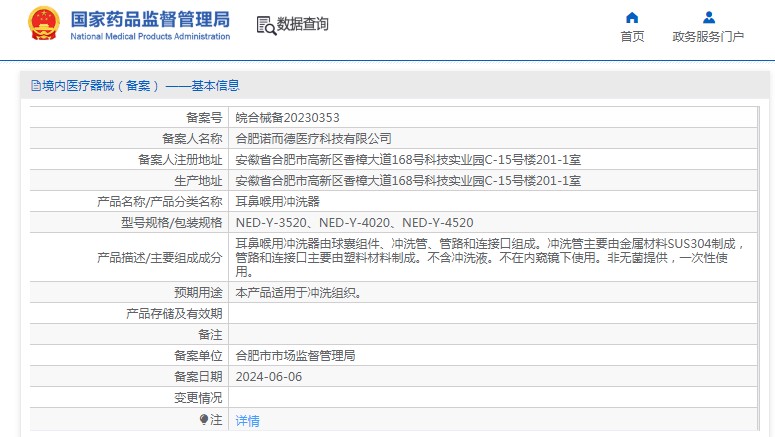Select product name 耳鼻喉用冲洗器
The image size is (775, 437).
click(x=278, y=202)
